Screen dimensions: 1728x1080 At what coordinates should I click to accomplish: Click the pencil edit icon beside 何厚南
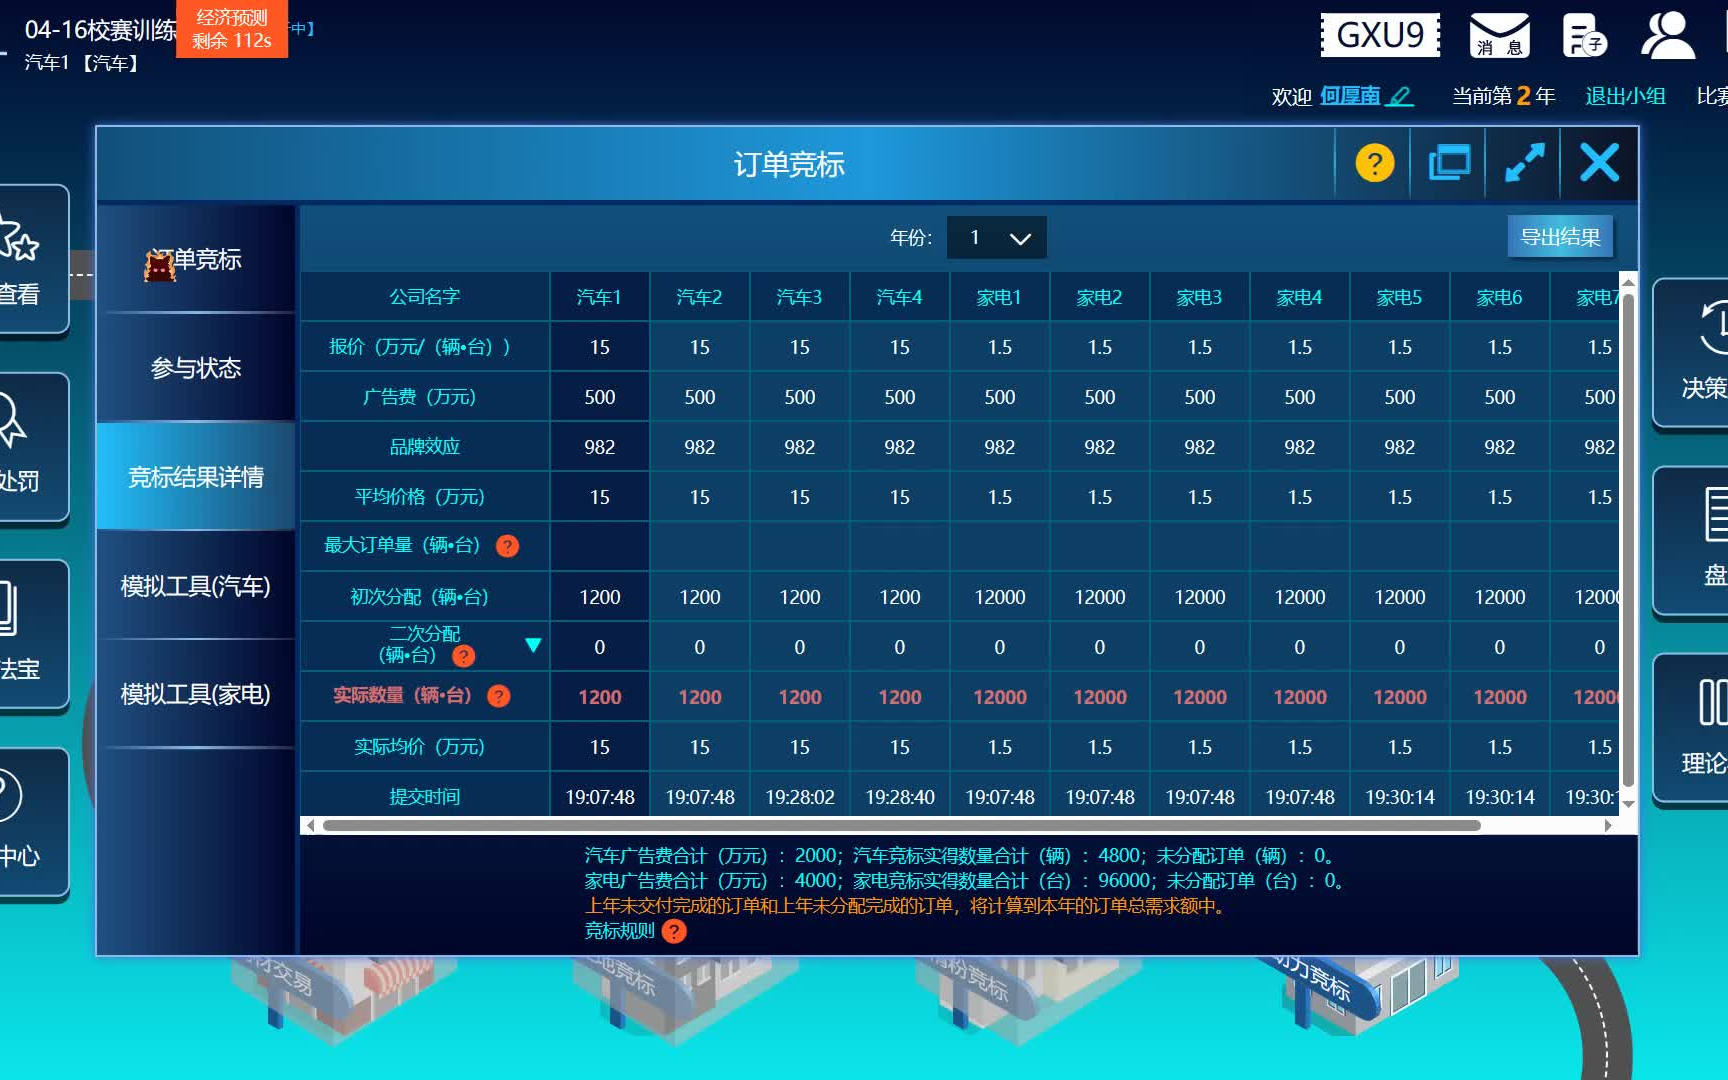[1401, 96]
